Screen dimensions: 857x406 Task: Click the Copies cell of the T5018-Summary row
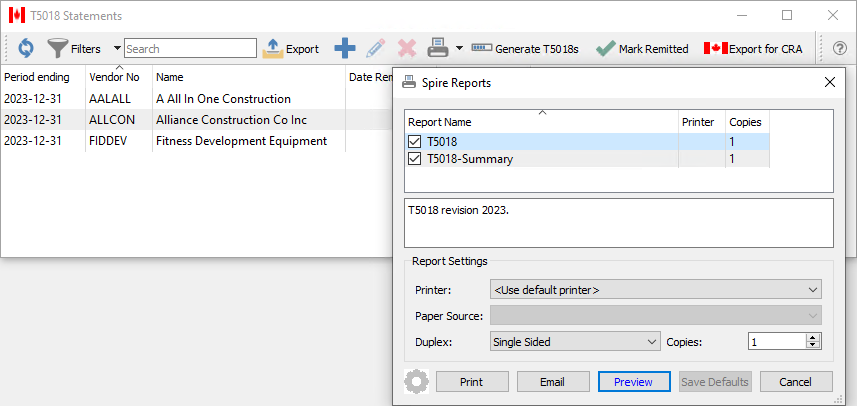(747, 159)
